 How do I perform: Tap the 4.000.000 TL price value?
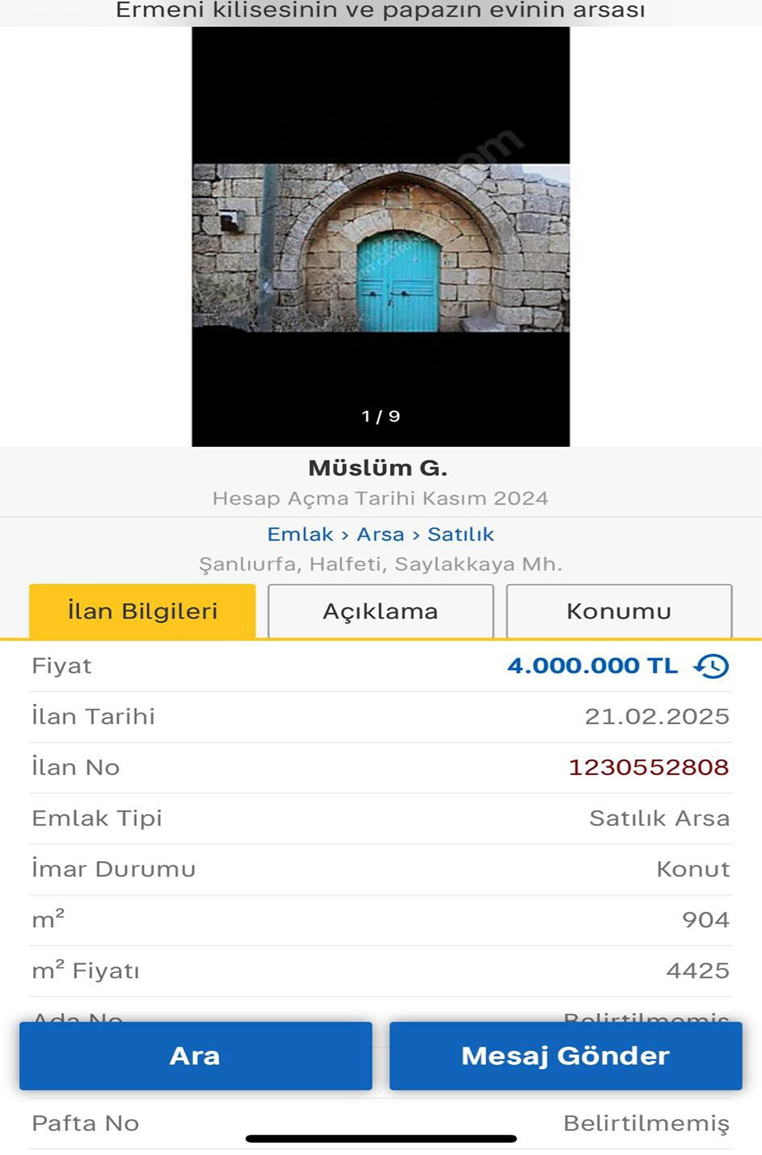[x=592, y=666]
